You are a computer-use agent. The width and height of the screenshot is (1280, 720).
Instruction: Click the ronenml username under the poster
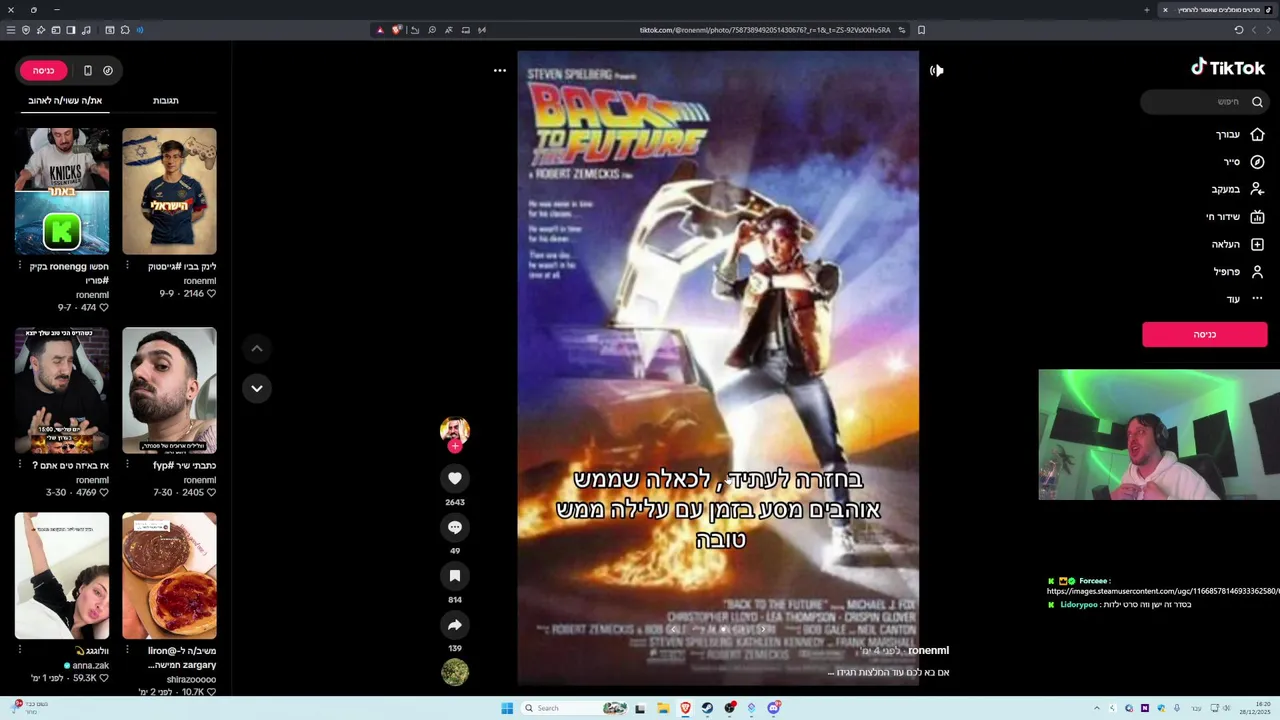tap(928, 651)
